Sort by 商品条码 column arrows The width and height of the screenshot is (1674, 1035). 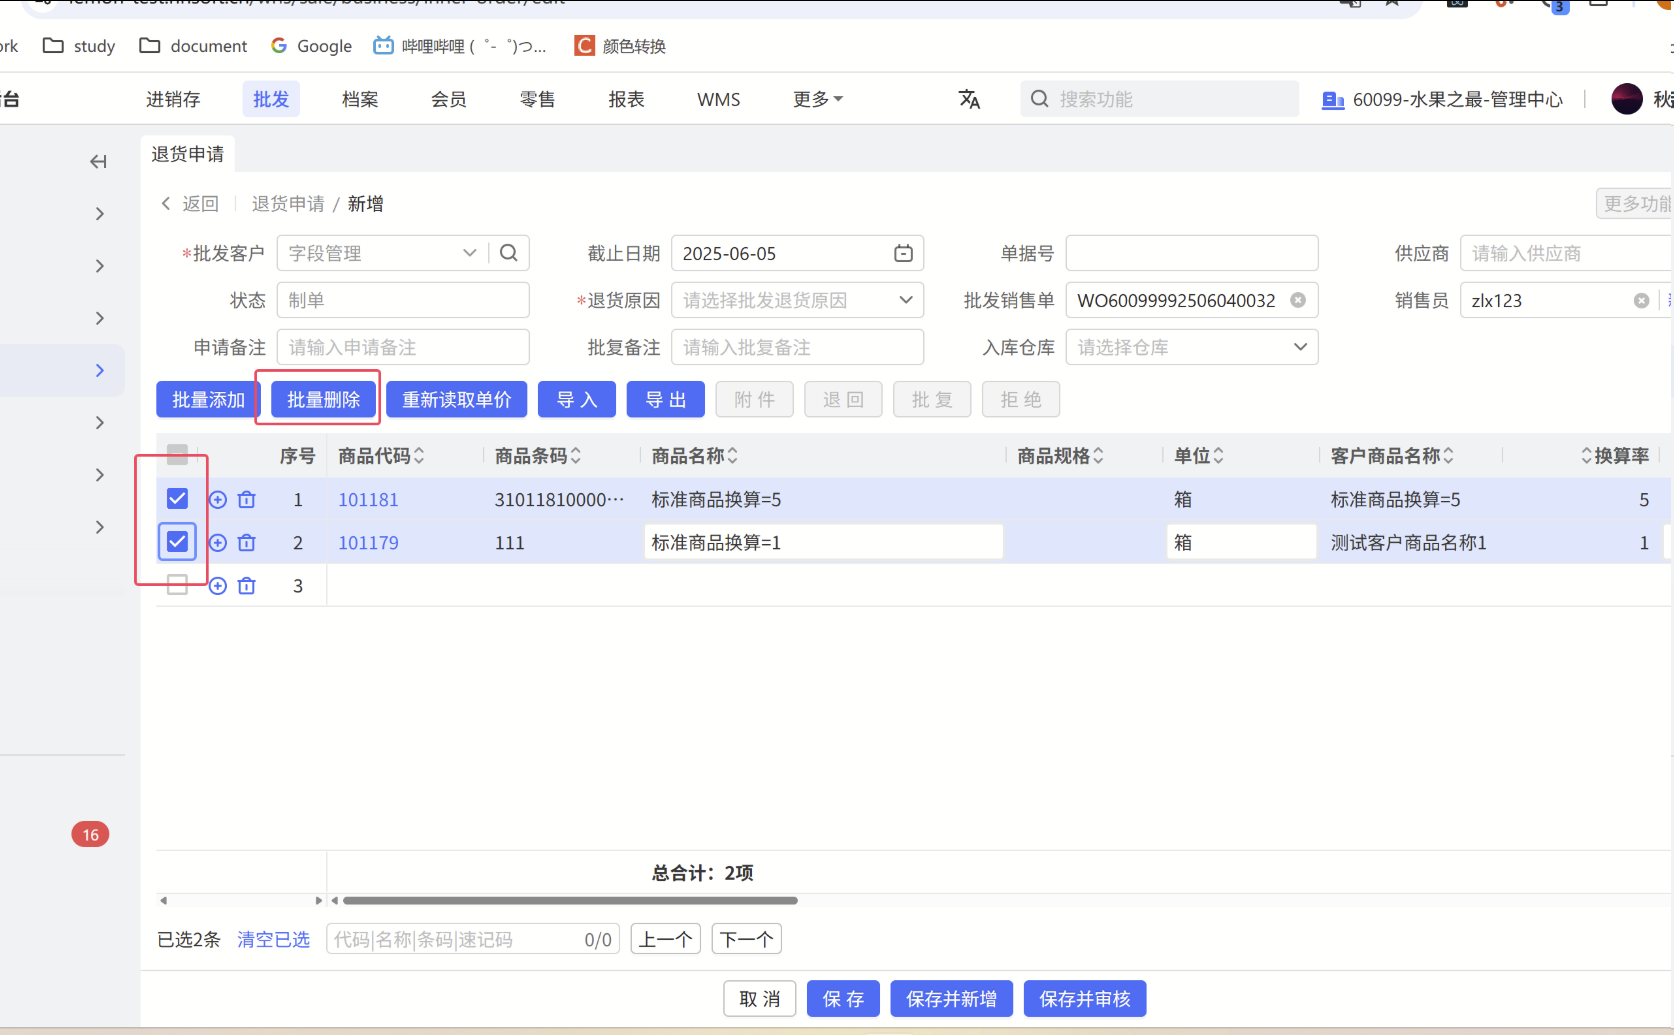(x=576, y=456)
